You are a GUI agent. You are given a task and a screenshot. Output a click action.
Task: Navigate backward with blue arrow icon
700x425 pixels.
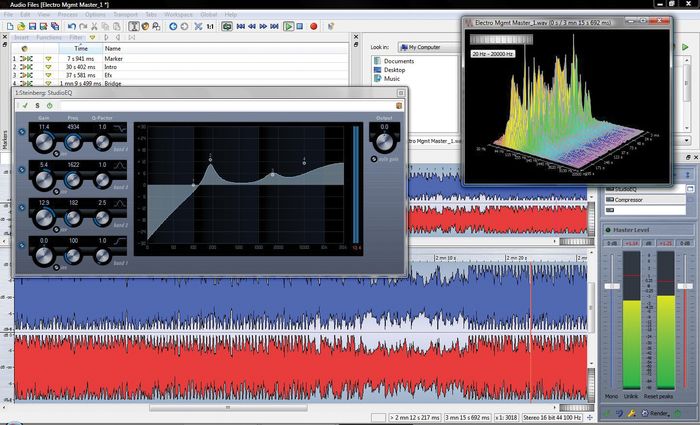point(173,26)
